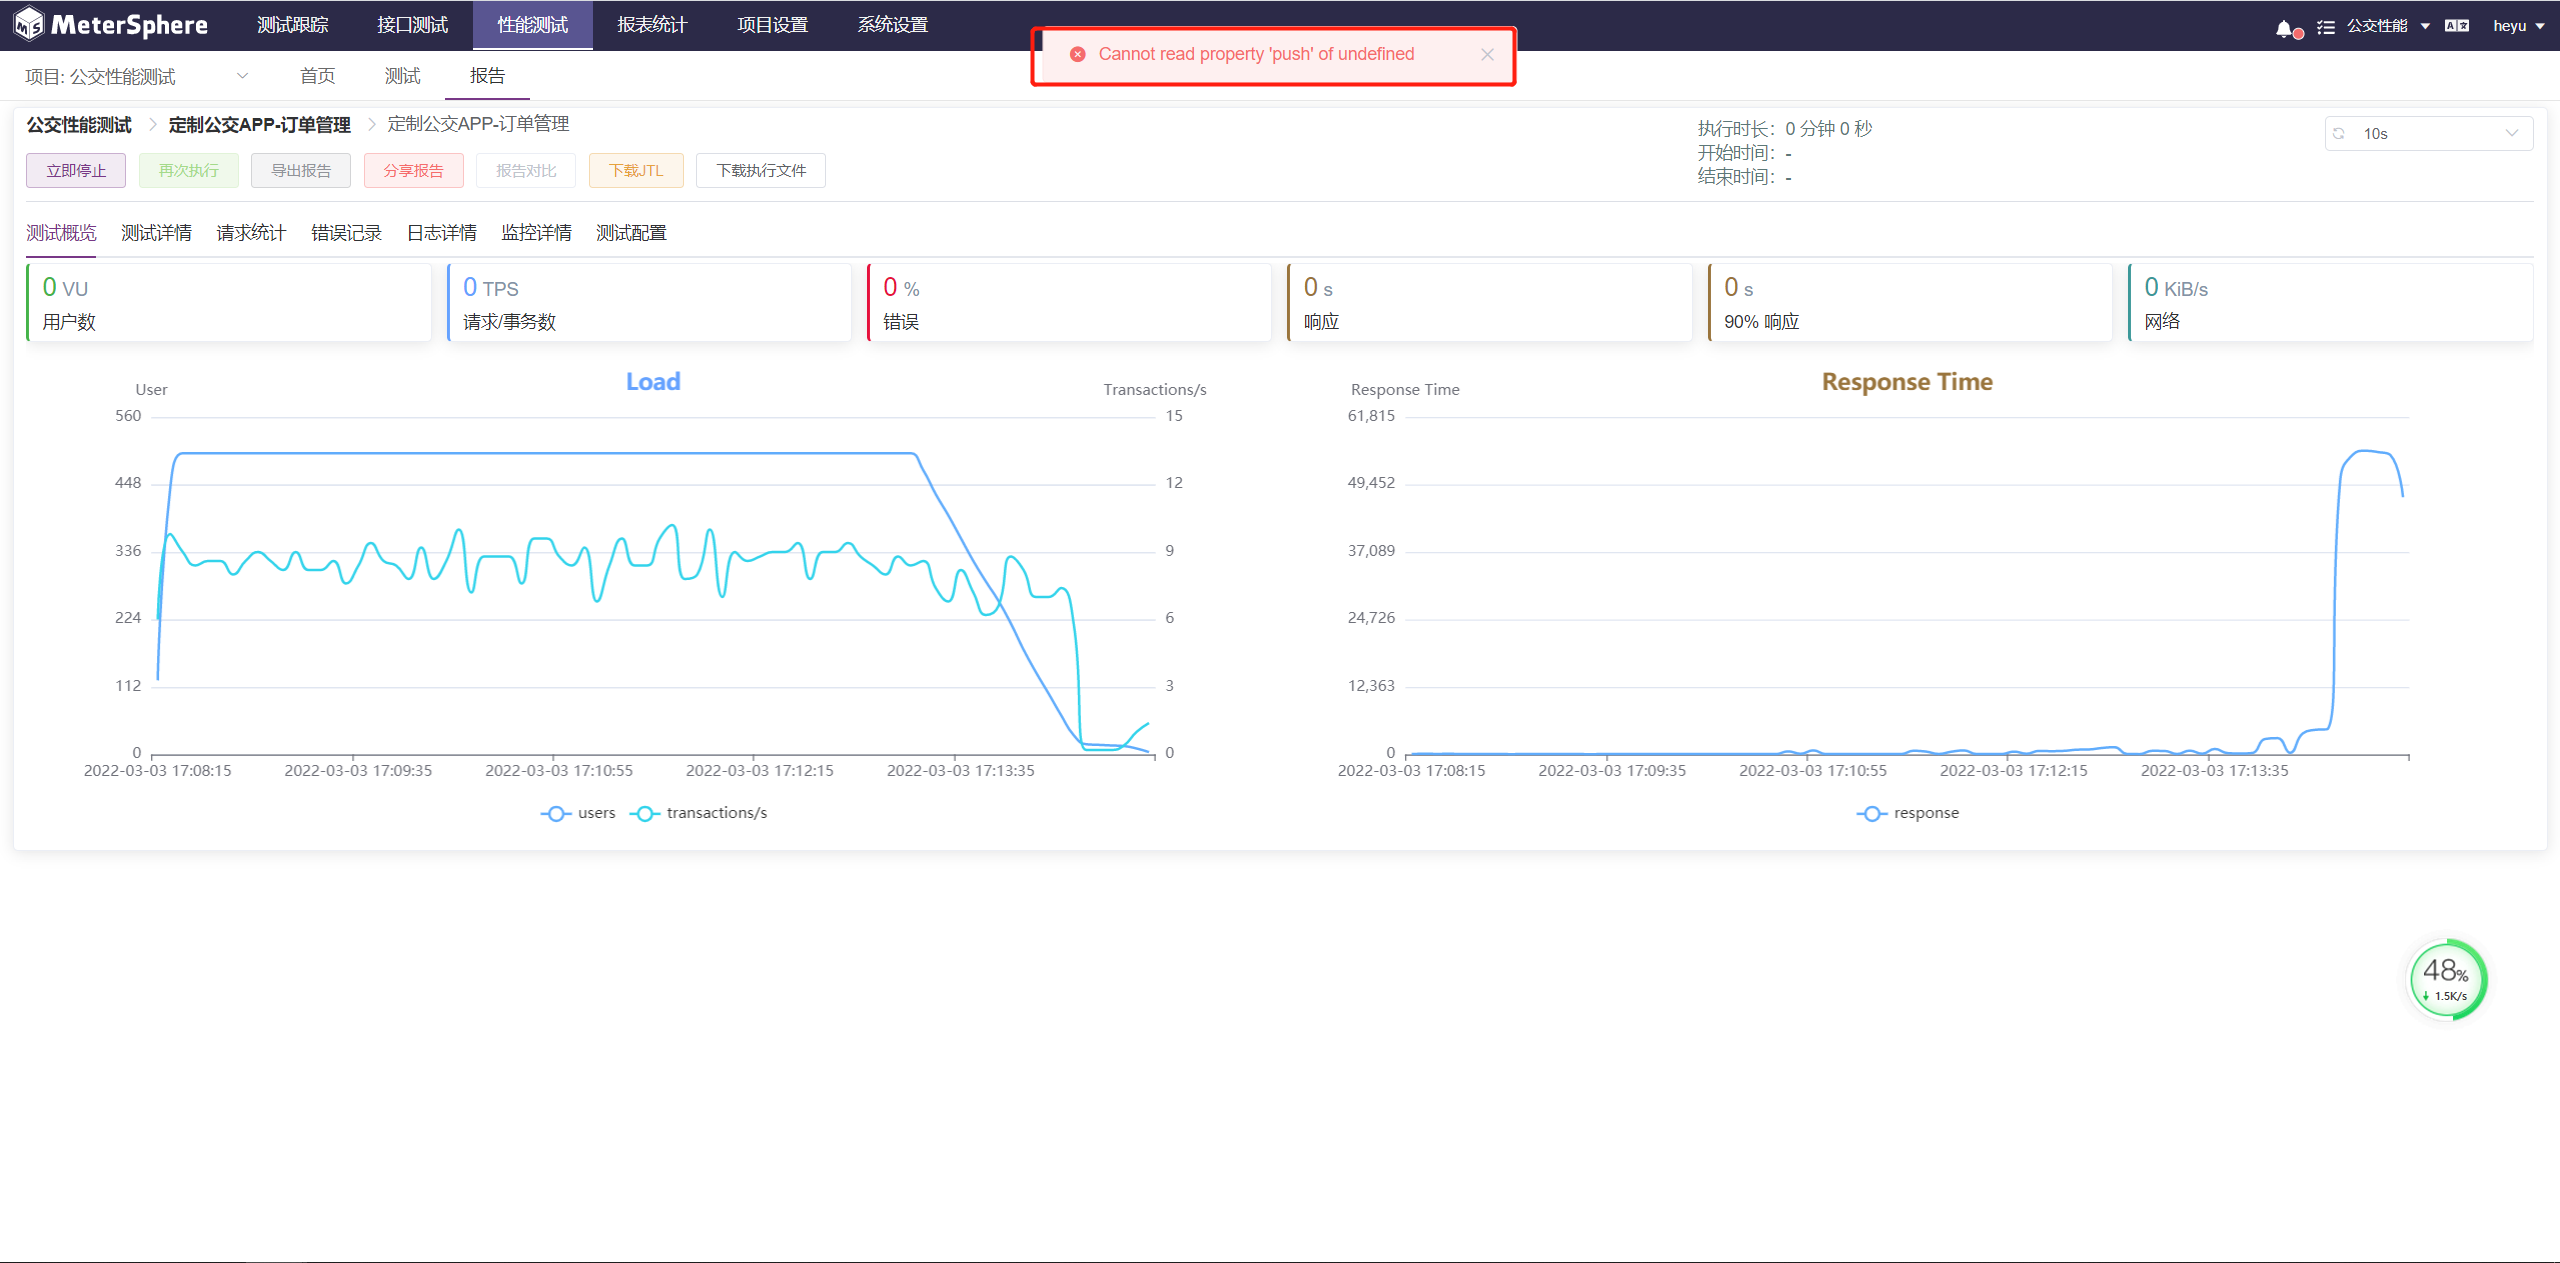
Task: Click the 执行时长 duration text
Action: tap(1785, 129)
